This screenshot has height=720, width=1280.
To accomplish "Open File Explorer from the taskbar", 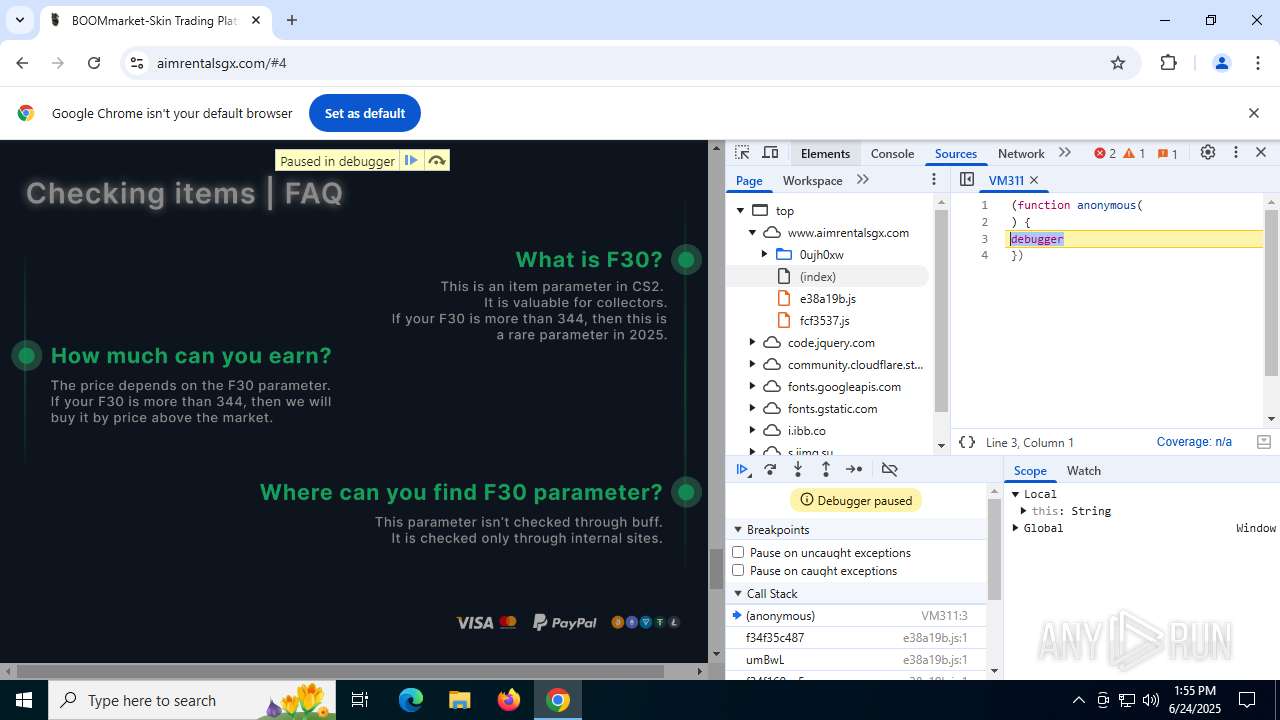I will point(459,700).
